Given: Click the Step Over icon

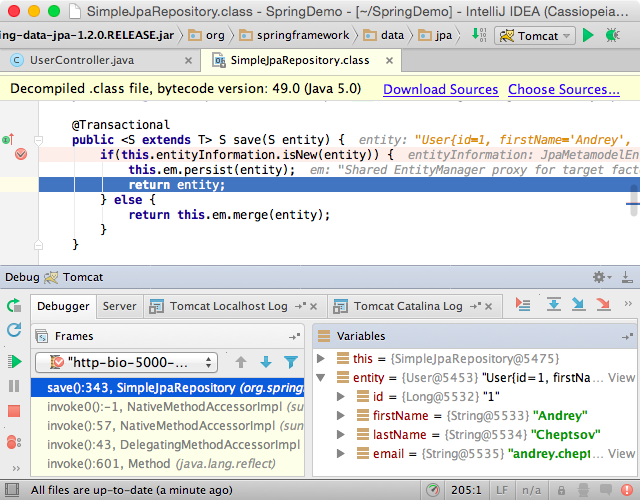Looking at the screenshot, I should [553, 304].
